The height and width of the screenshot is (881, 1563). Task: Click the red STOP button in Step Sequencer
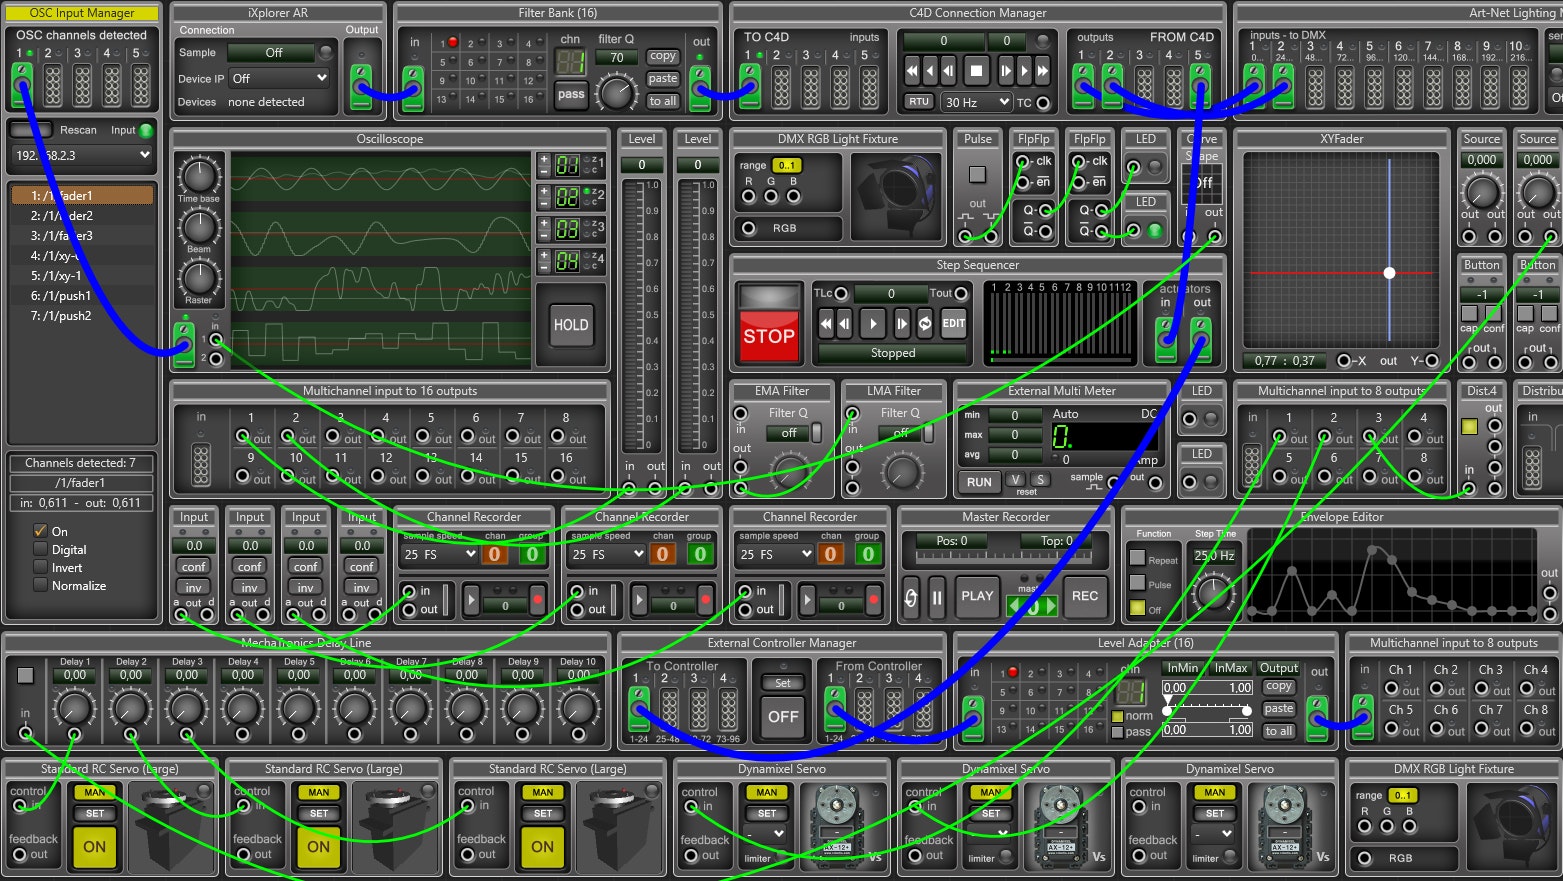click(768, 336)
